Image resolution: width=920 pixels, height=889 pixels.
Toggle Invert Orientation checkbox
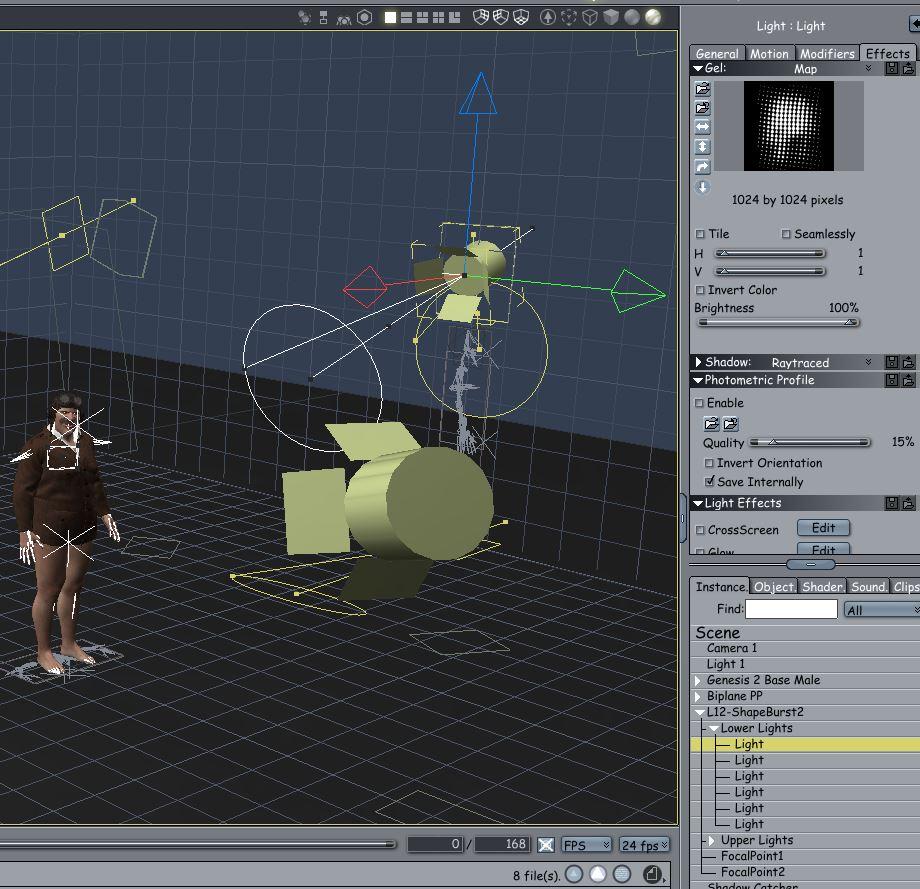coord(709,463)
